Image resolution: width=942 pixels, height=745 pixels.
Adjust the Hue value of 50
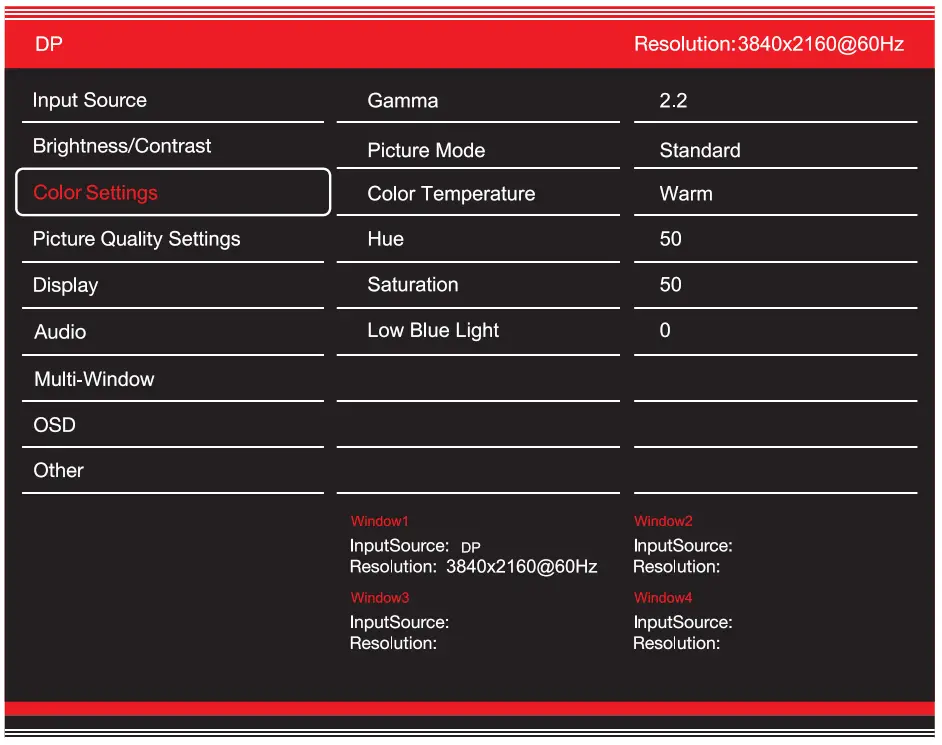(x=670, y=239)
